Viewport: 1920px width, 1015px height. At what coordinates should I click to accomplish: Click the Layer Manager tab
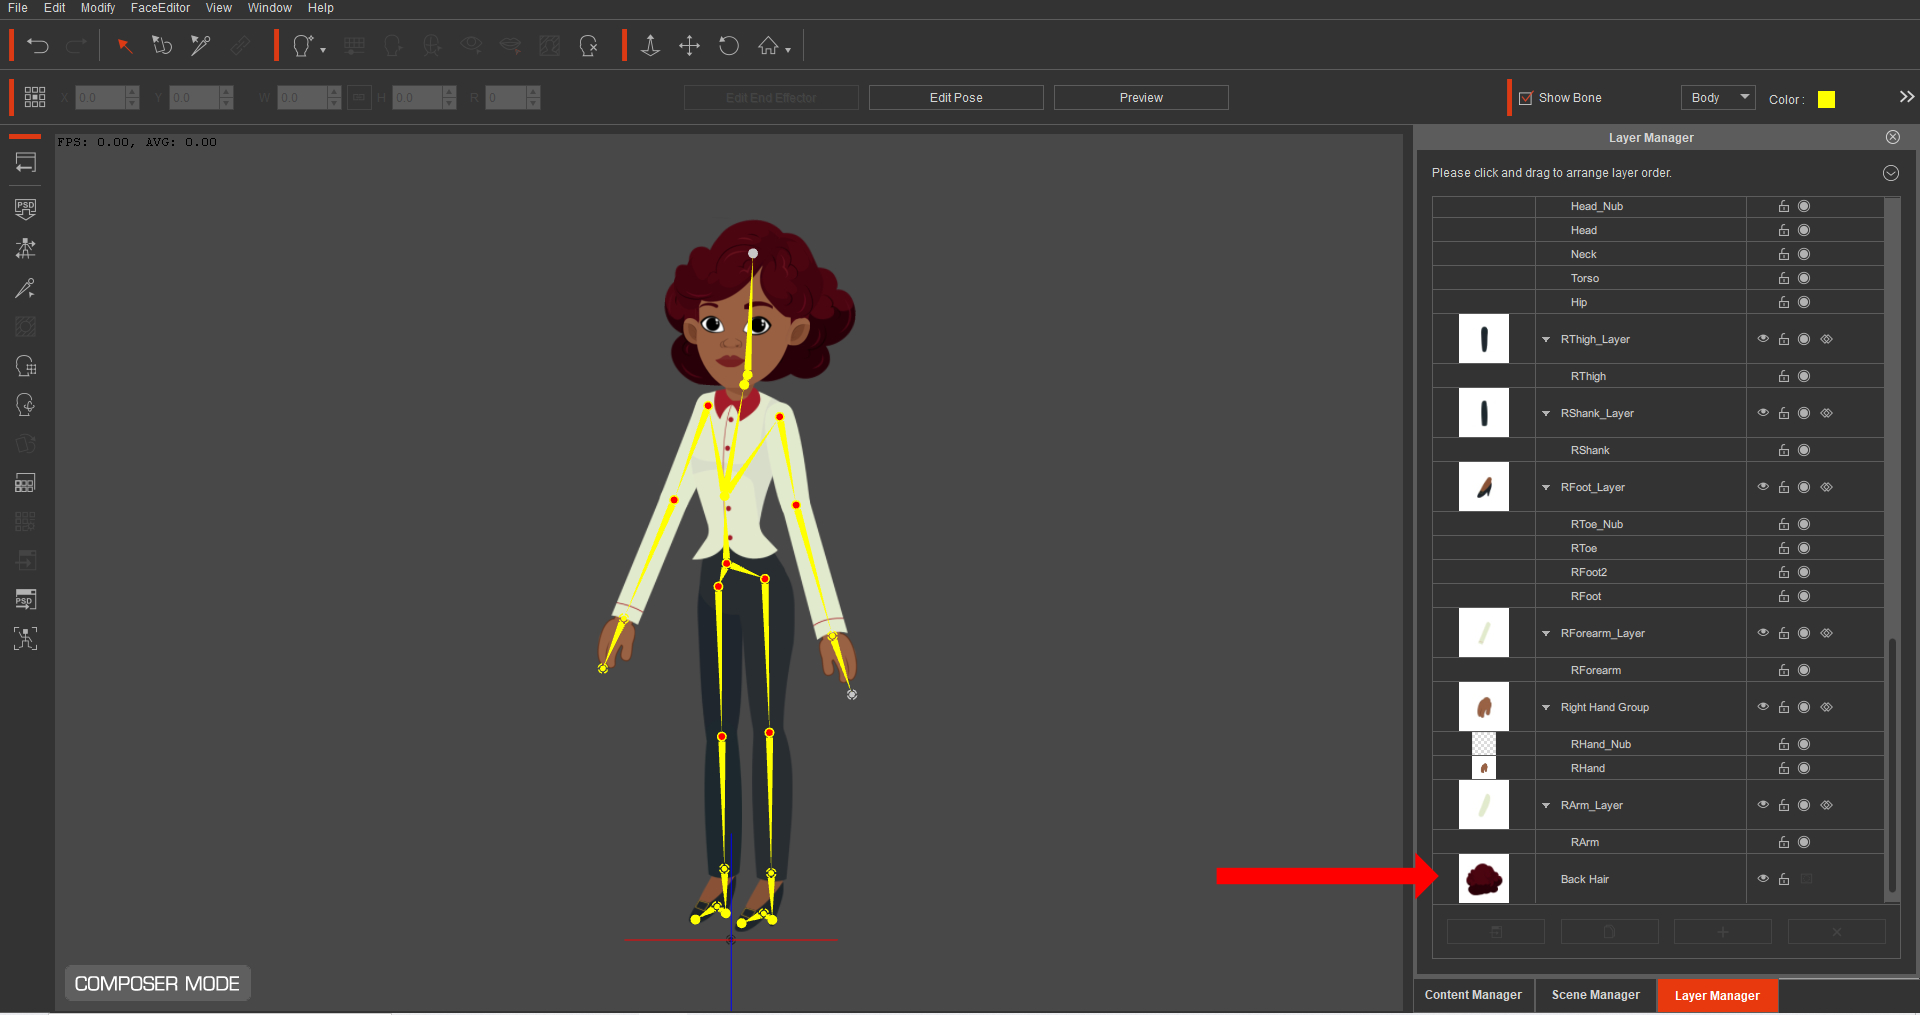(1717, 995)
